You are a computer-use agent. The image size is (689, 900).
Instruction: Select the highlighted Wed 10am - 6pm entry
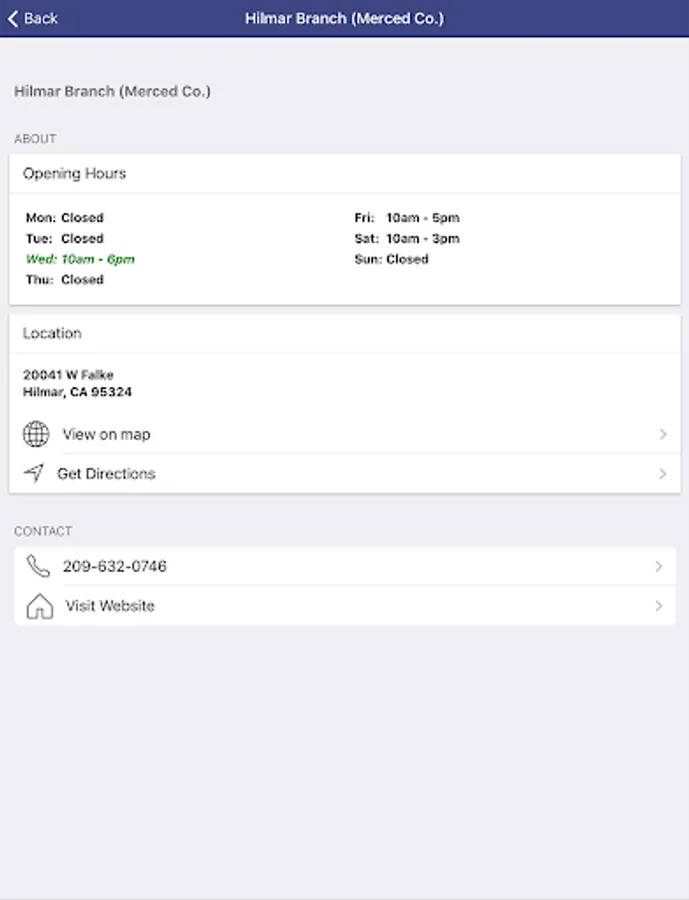click(x=80, y=259)
